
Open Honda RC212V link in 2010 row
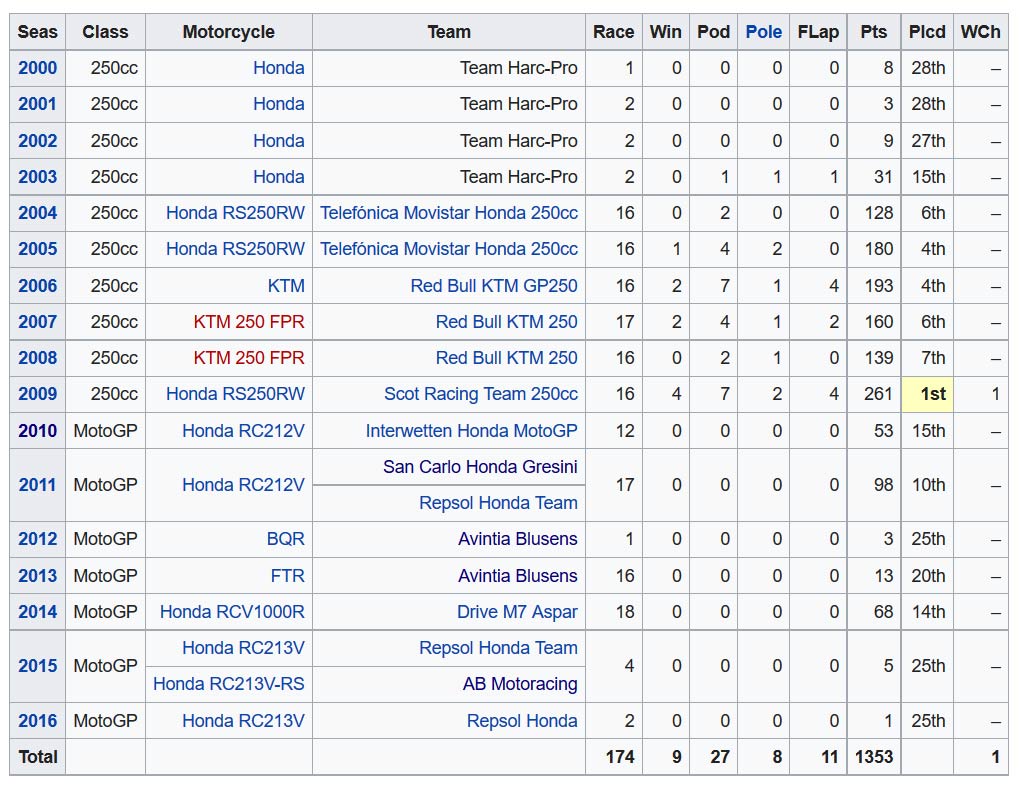(243, 431)
